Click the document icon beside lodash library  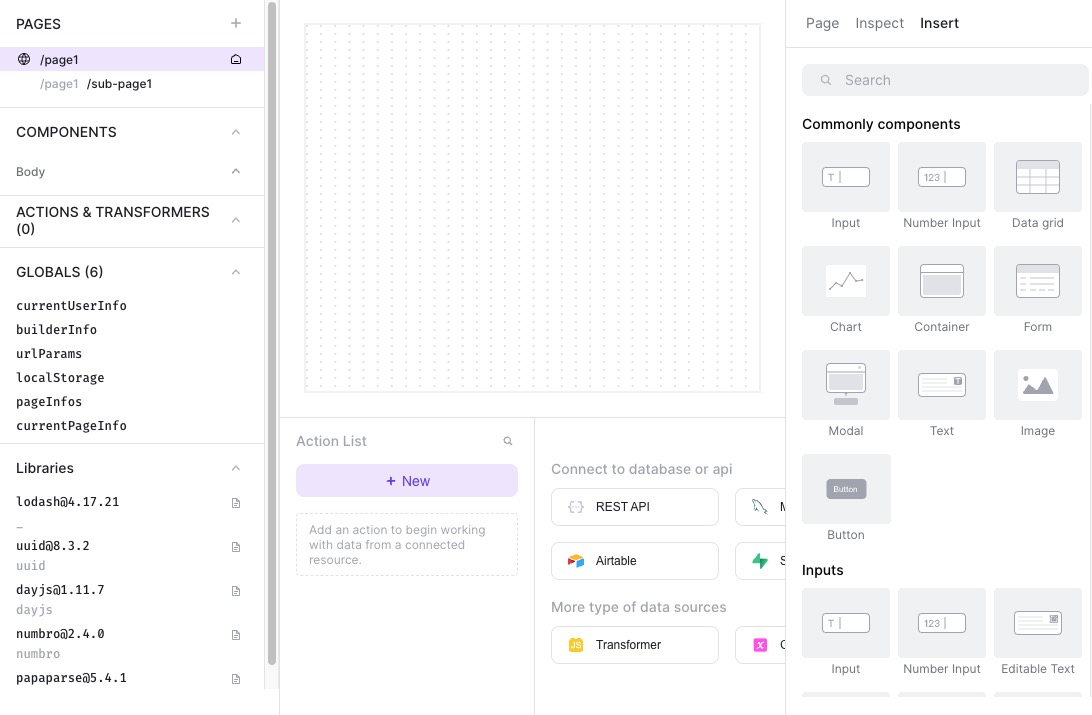point(236,504)
